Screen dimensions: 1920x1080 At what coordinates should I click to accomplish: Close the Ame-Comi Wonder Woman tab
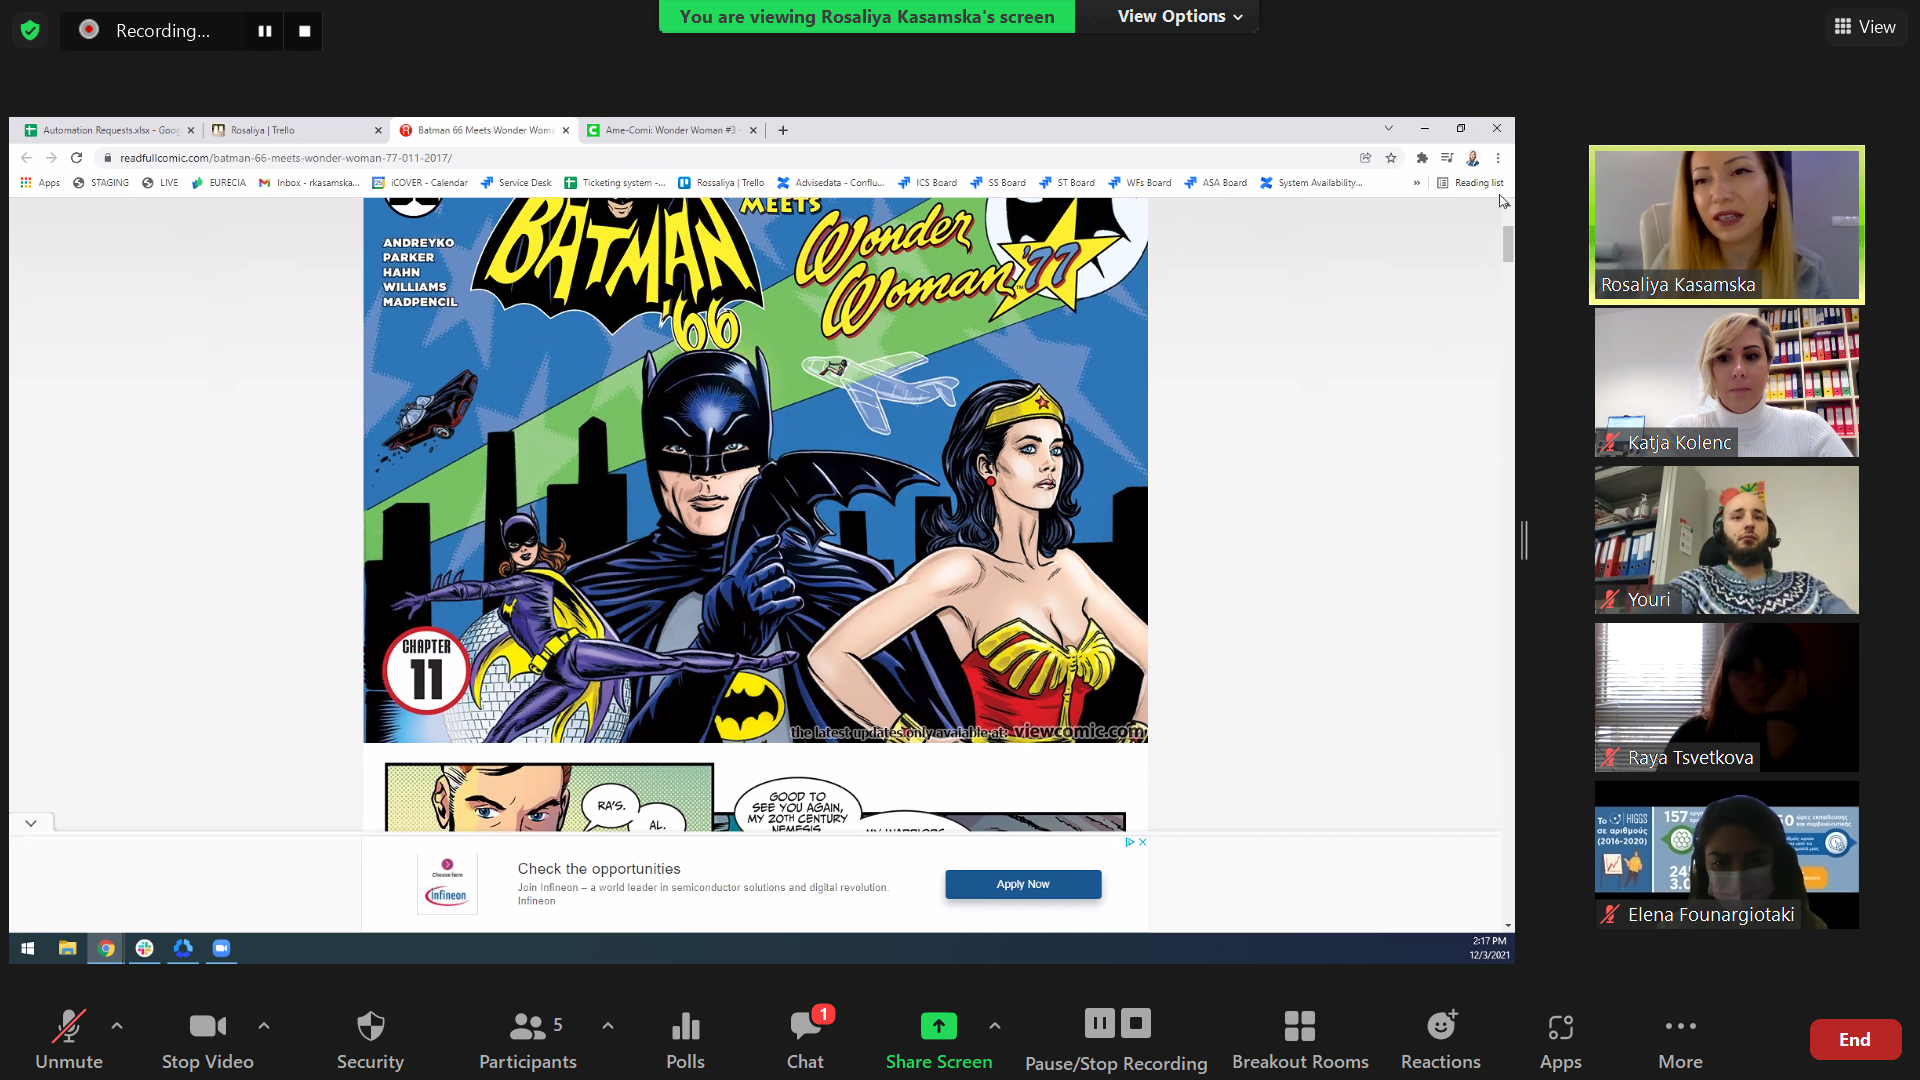[753, 130]
